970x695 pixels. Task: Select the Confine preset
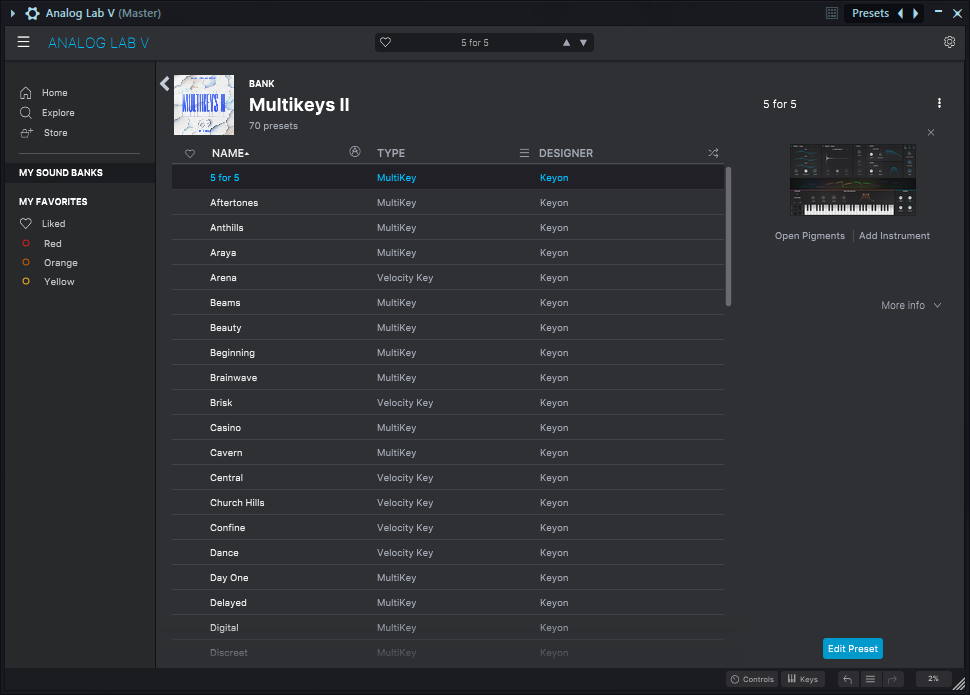click(448, 528)
